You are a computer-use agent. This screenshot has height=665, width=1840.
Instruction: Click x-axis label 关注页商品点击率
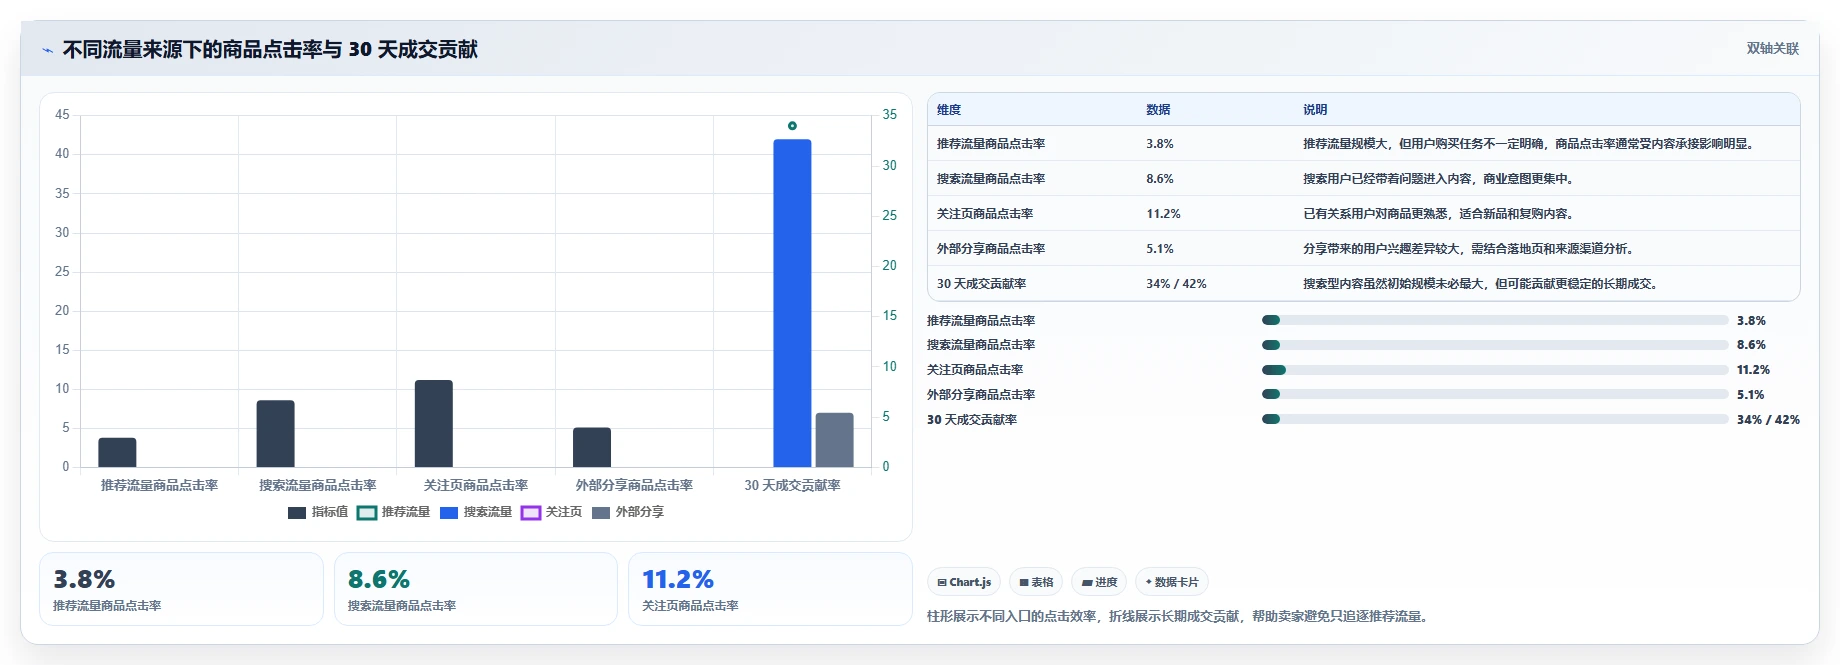pos(475,485)
